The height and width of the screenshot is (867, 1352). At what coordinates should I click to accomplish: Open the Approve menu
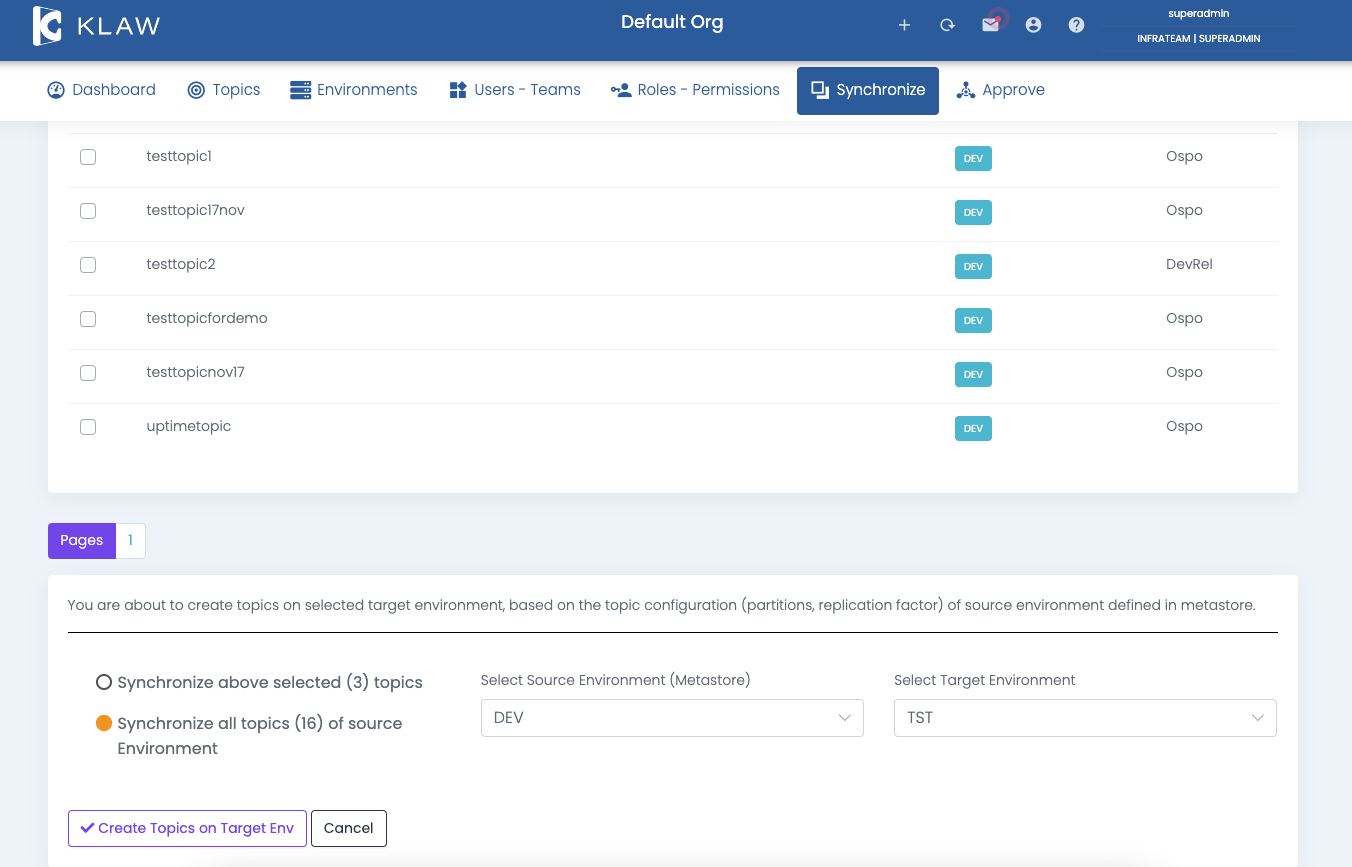tap(1000, 90)
